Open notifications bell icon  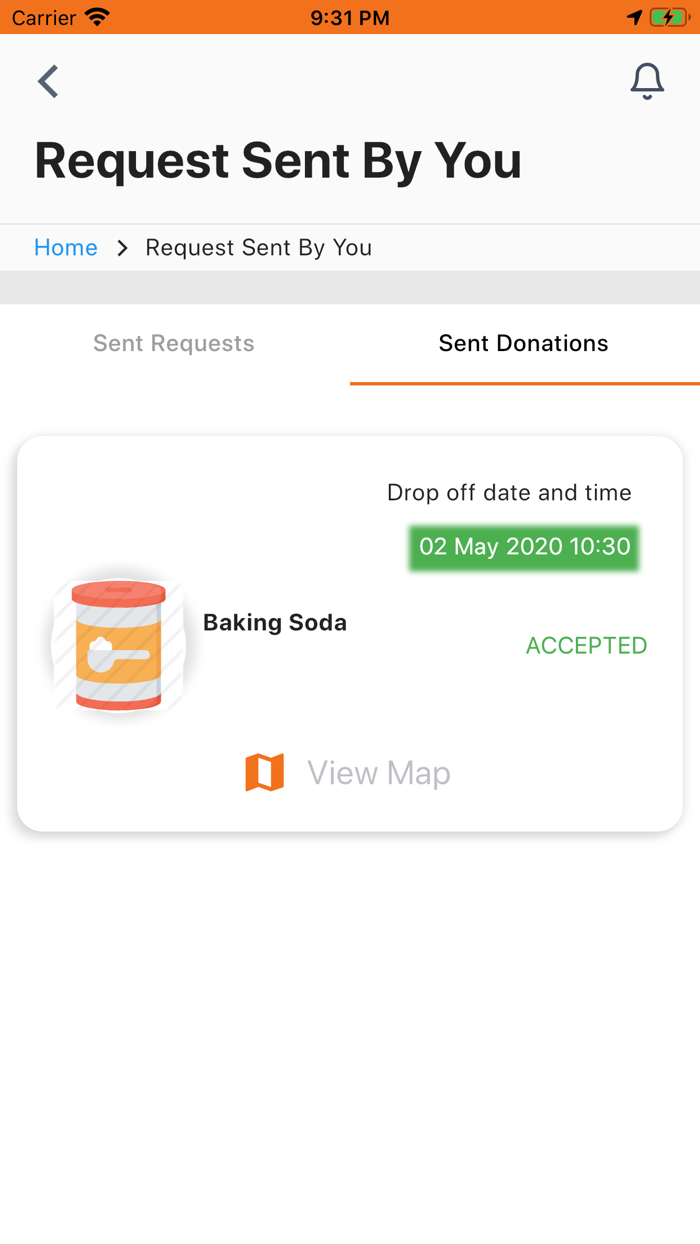point(647,81)
